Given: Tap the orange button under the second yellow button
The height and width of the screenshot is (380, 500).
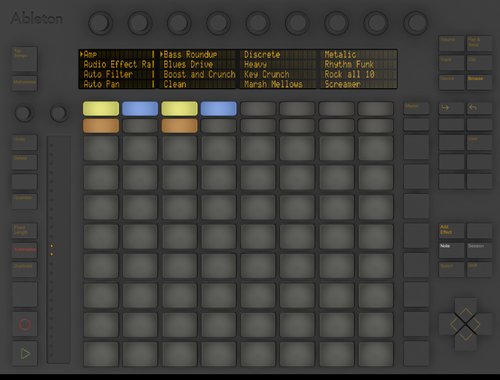Looking at the screenshot, I should (x=179, y=126).
